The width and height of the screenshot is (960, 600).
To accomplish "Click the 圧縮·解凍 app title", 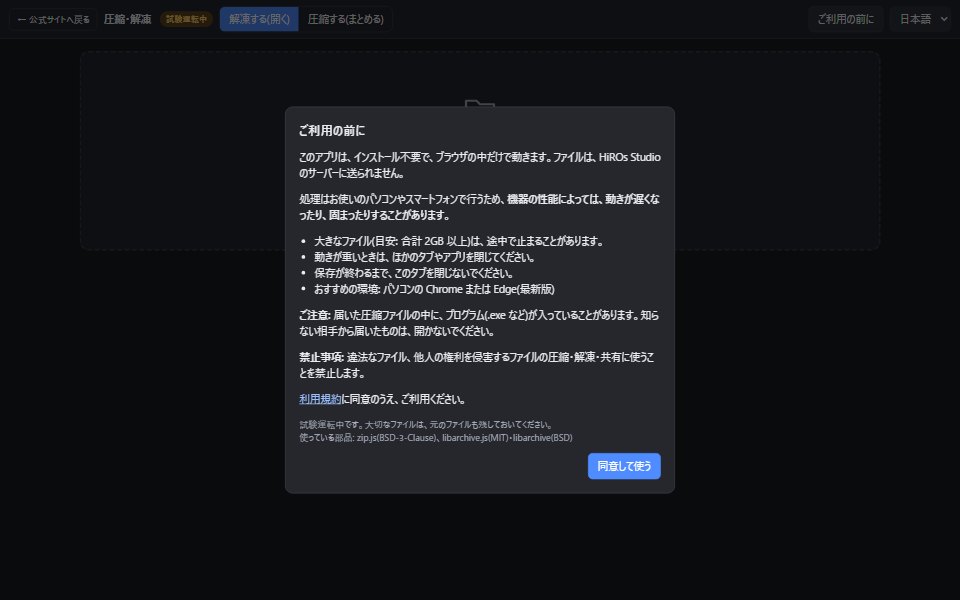I will point(127,19).
